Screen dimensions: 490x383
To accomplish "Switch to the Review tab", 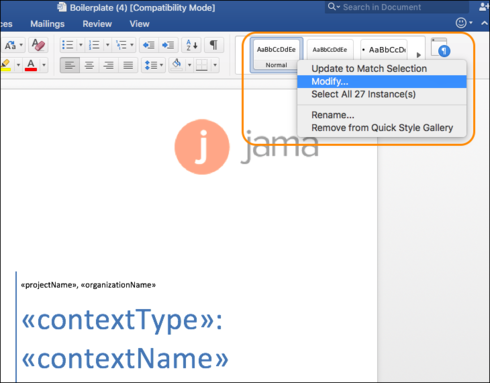I will point(97,24).
